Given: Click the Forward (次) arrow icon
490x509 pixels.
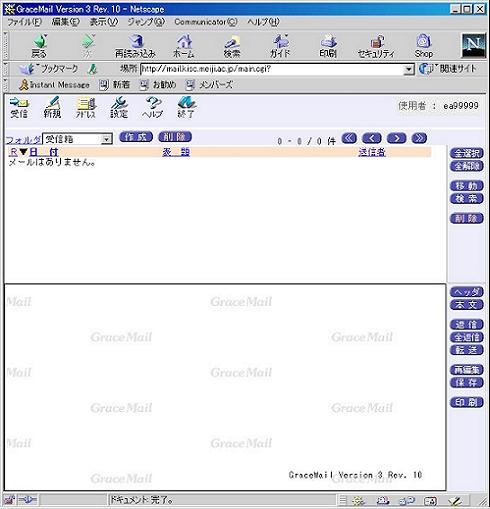Looking at the screenshot, I should (87, 46).
